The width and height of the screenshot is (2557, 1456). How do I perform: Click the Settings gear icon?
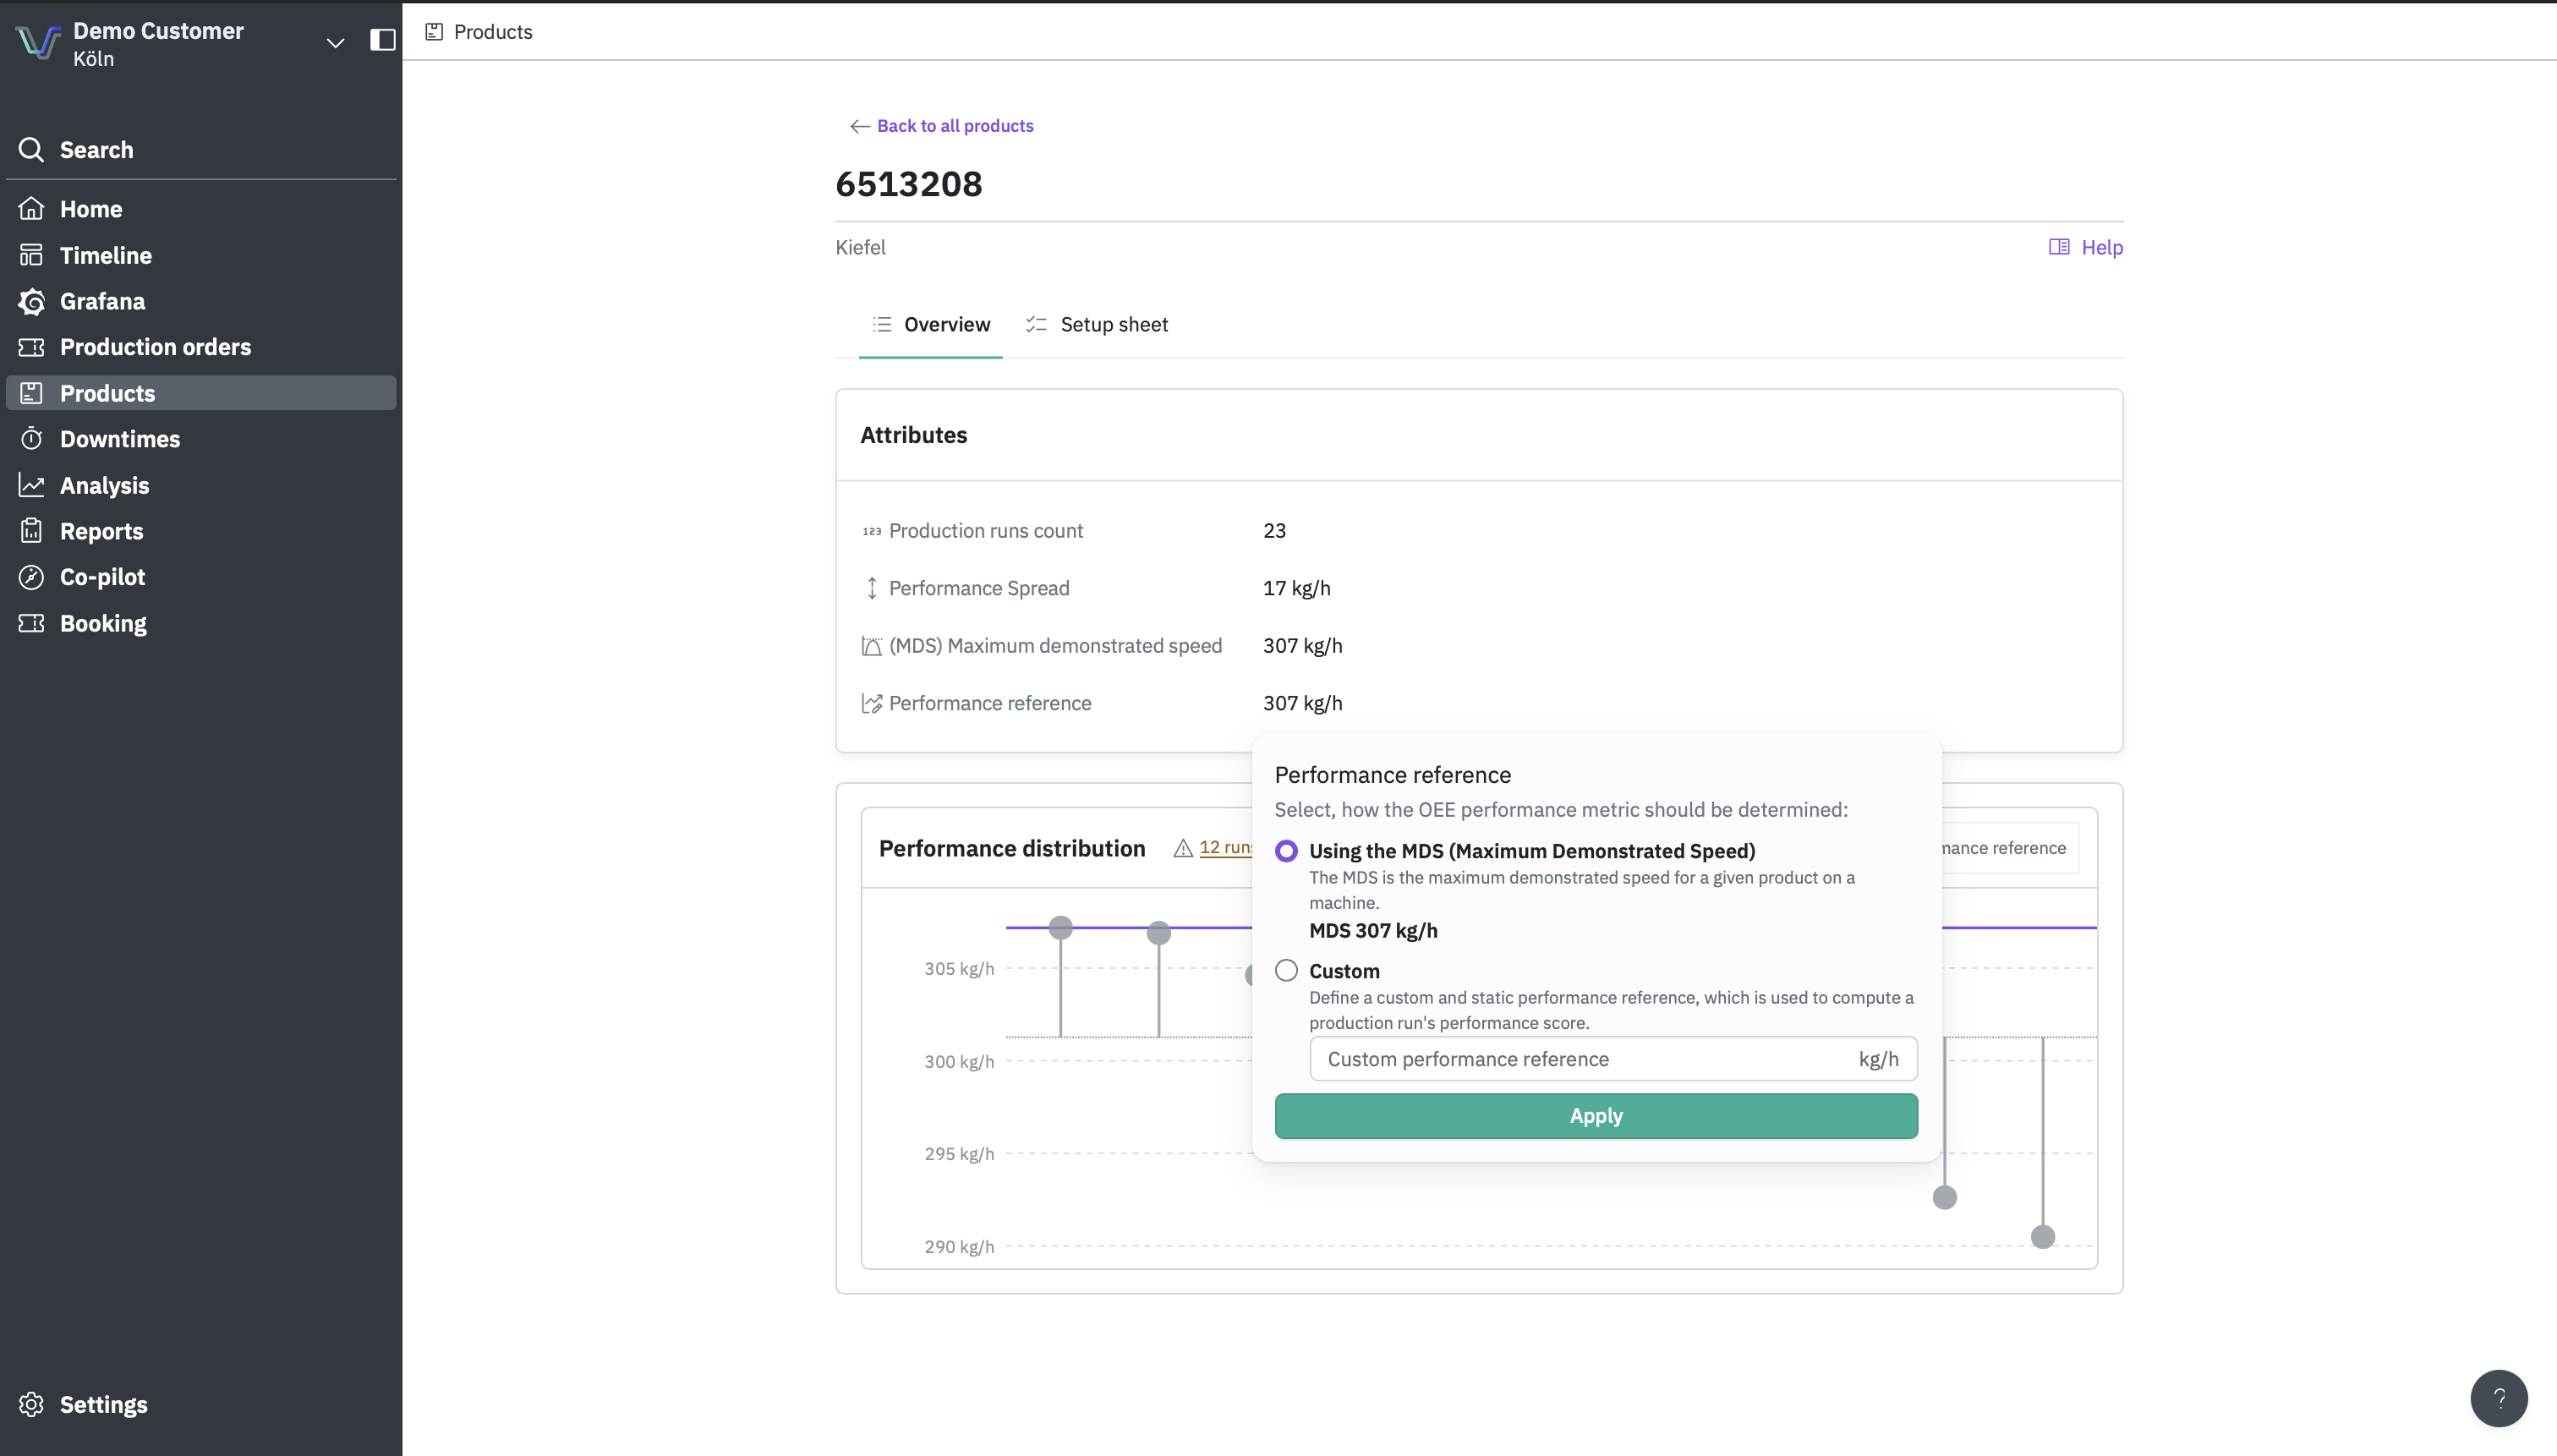point(31,1404)
